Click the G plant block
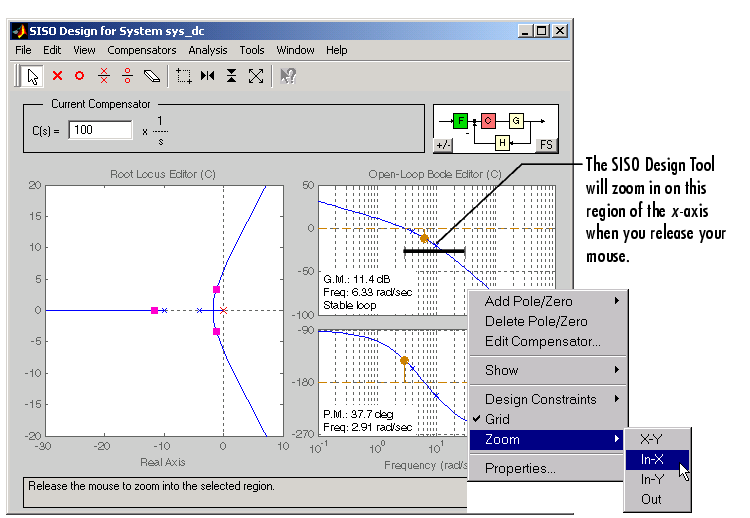Screen dimensions: 750x518 (516, 121)
